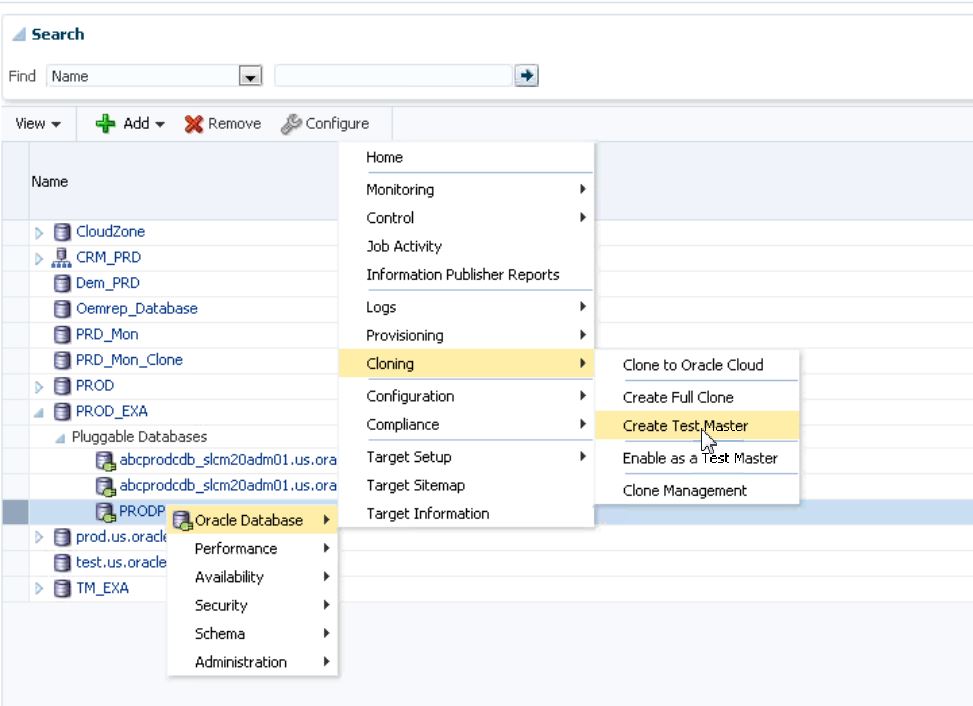Expand the TM_EXA tree node

click(x=40, y=589)
